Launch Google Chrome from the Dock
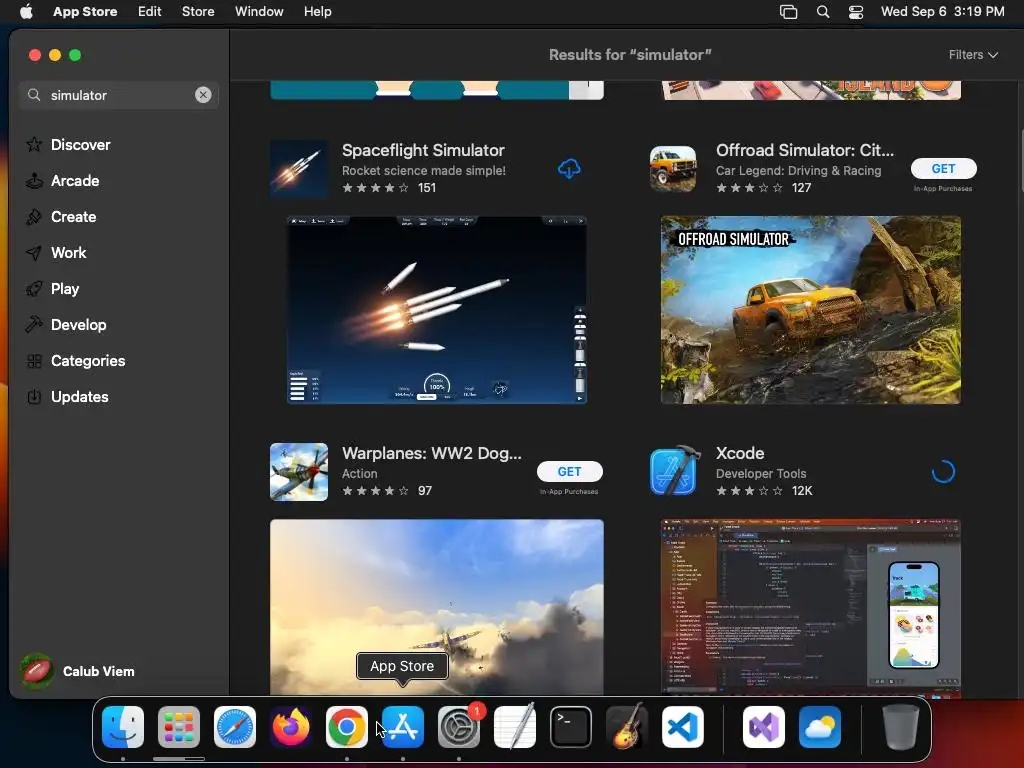This screenshot has height=768, width=1024. (x=347, y=727)
